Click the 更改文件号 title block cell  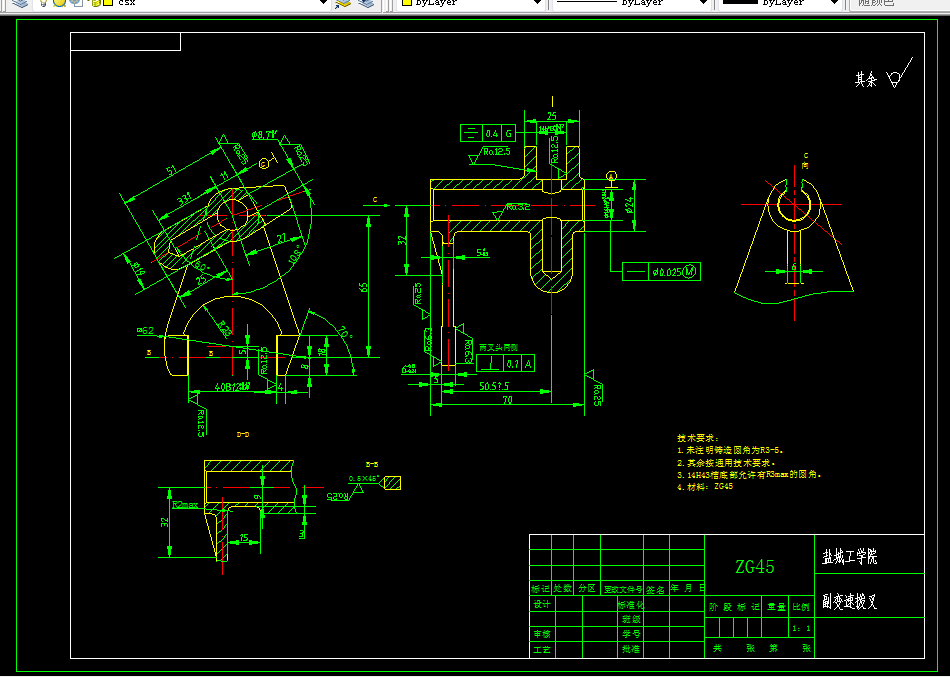point(622,589)
